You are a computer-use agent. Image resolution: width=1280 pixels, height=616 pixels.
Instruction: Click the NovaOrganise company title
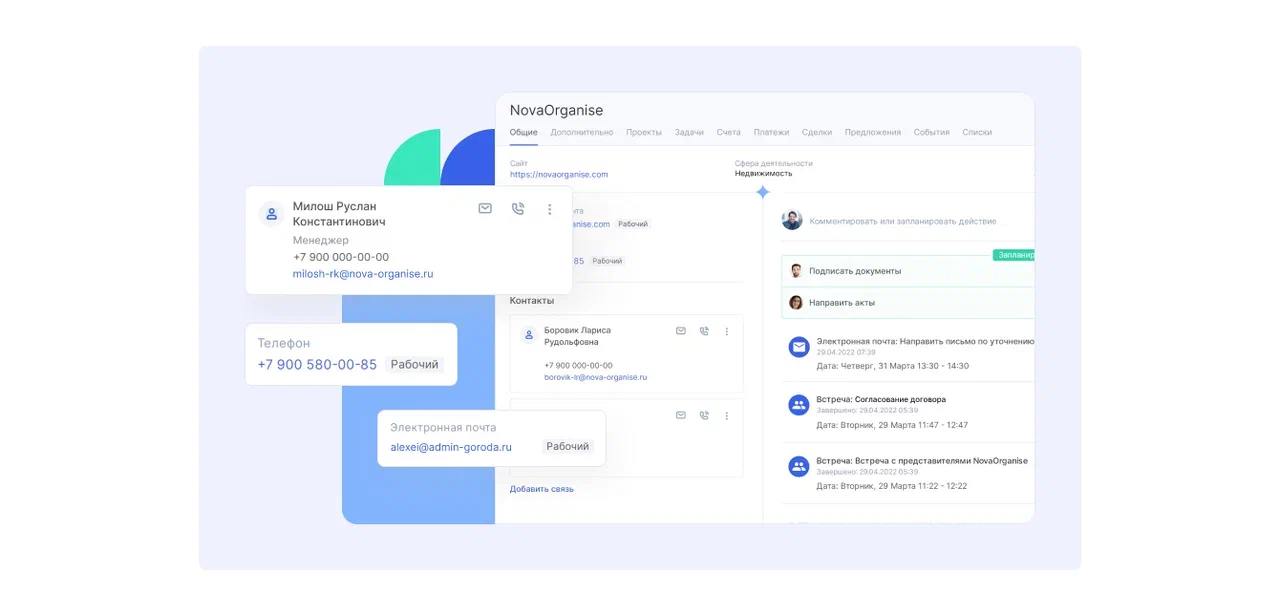pos(556,110)
